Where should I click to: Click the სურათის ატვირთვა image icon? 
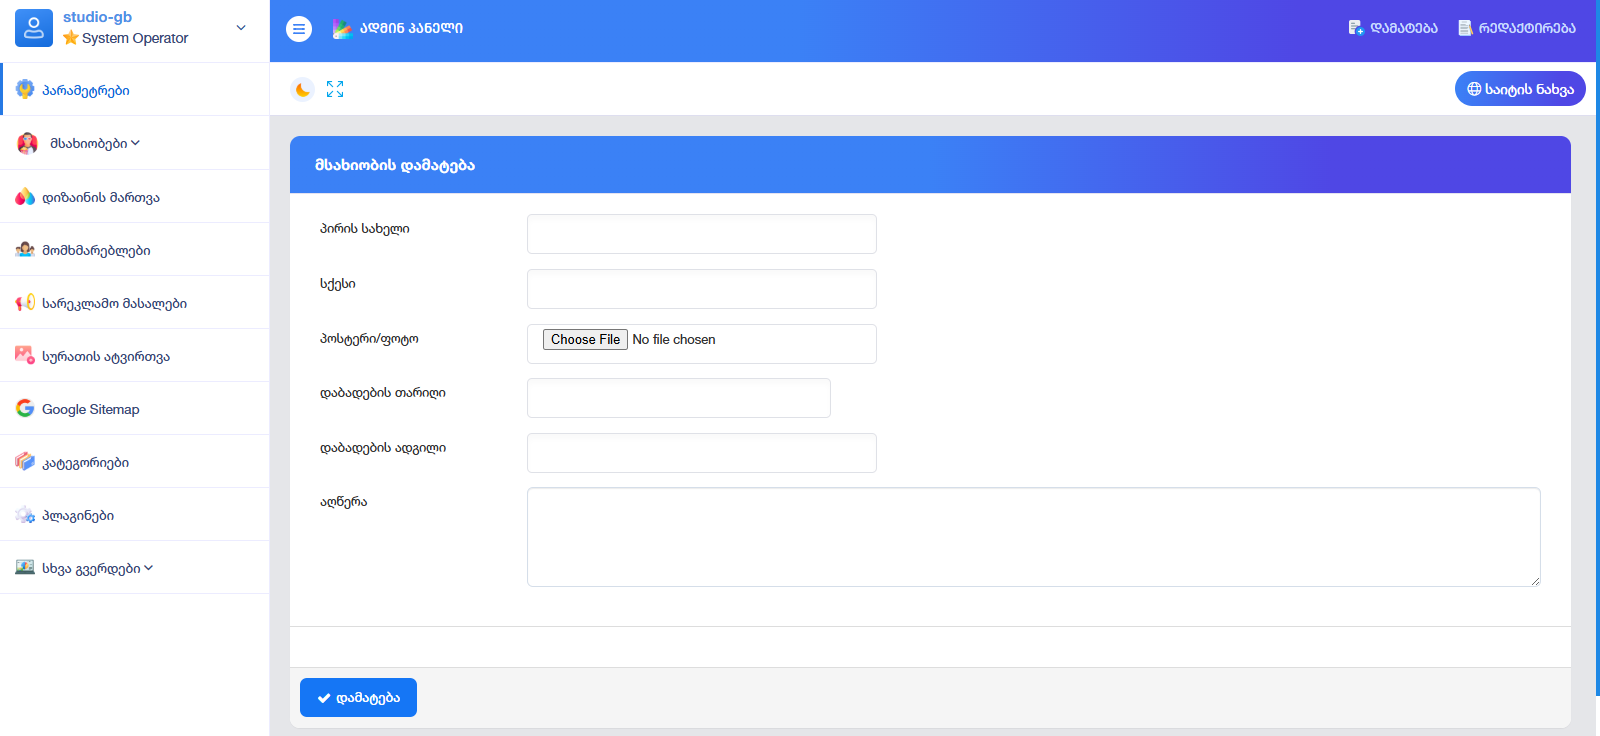coord(25,356)
